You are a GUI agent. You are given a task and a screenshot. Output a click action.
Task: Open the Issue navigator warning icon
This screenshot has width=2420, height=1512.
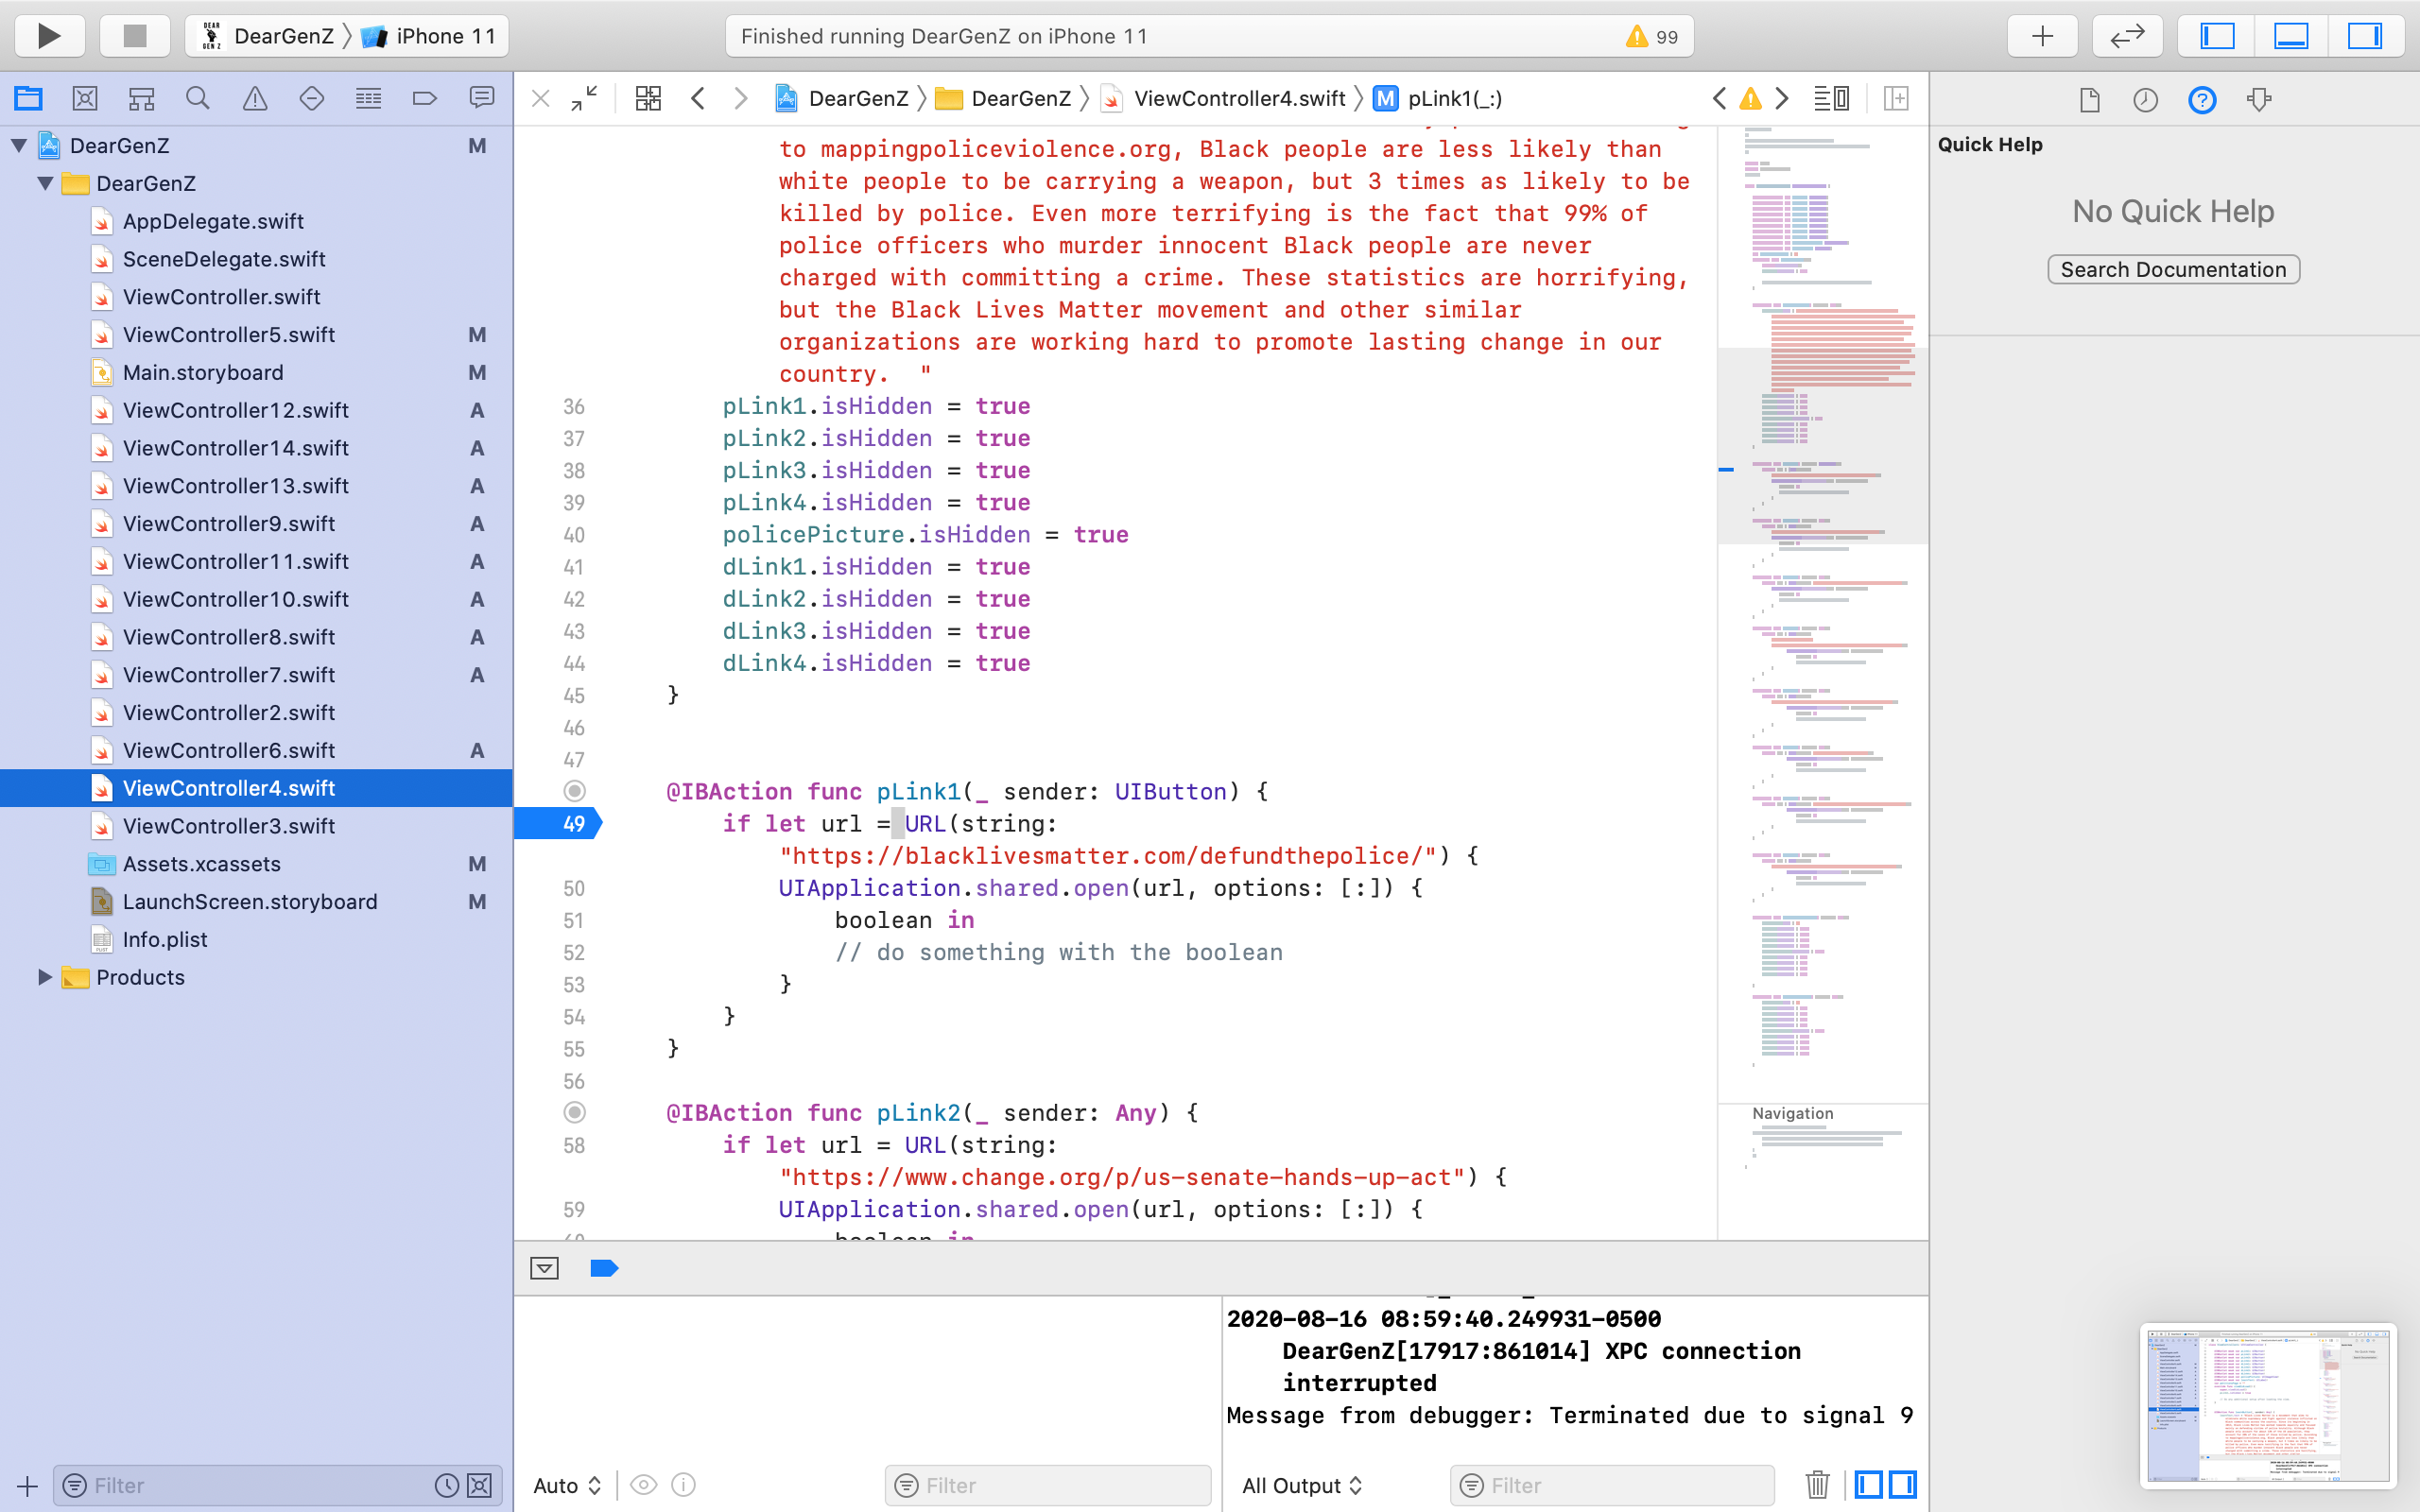point(255,98)
